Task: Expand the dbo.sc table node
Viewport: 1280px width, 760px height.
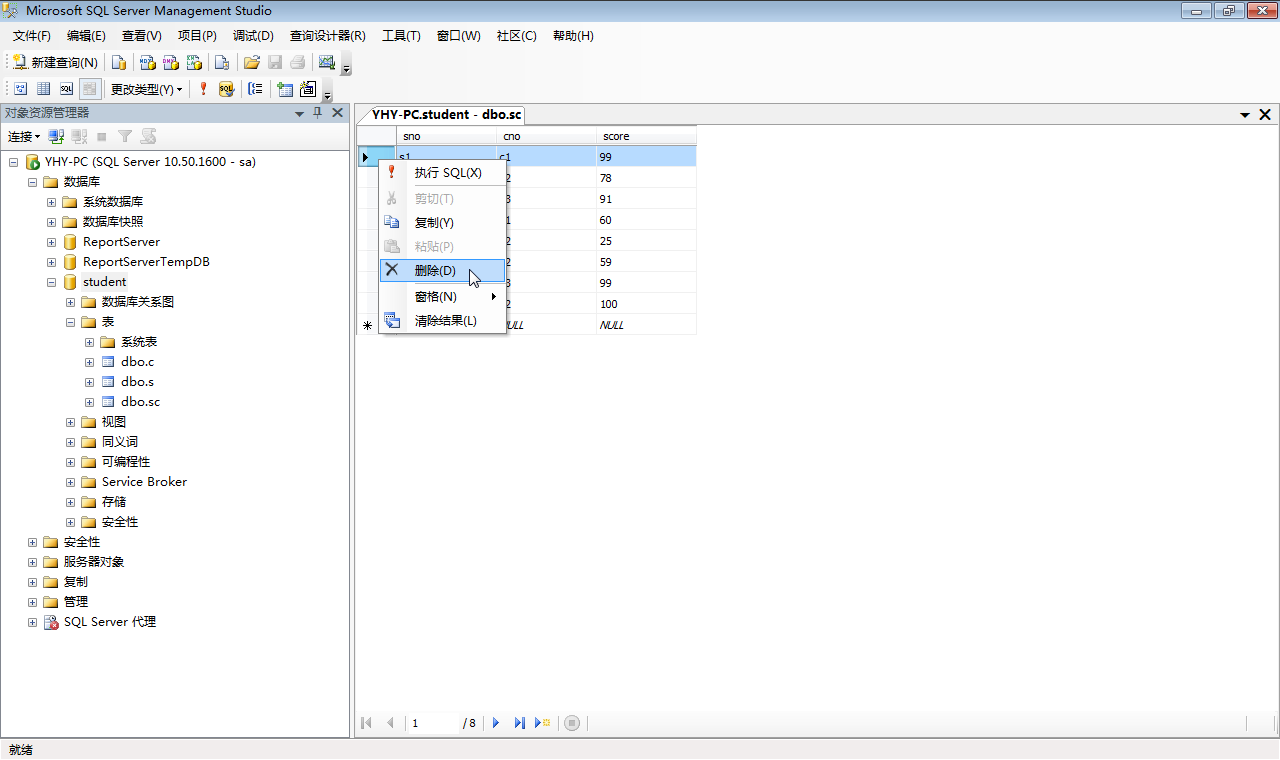Action: [90, 402]
